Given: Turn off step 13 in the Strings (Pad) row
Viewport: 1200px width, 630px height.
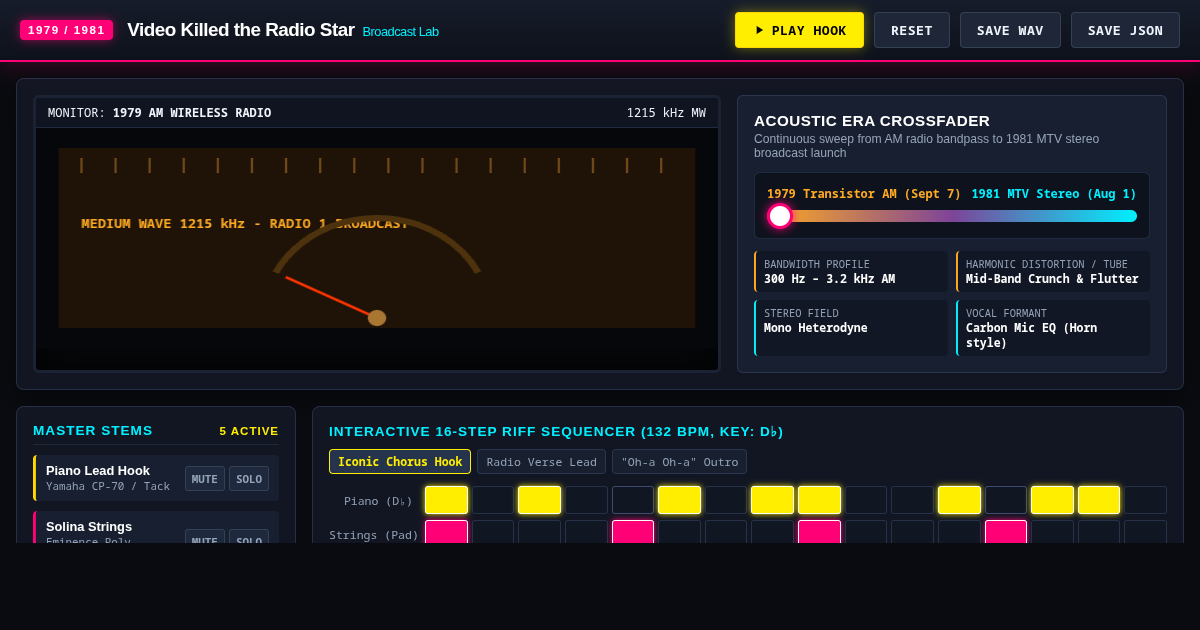Looking at the screenshot, I should click(1006, 532).
